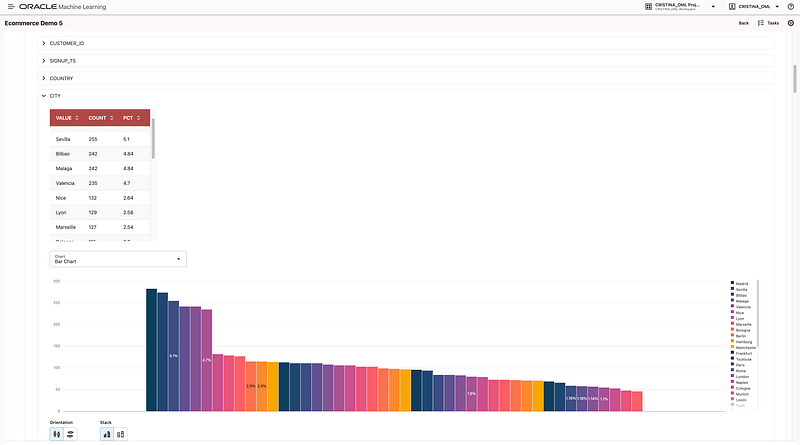Expand the CUSTOMER_ID section
The image size is (800, 445).
click(43, 44)
